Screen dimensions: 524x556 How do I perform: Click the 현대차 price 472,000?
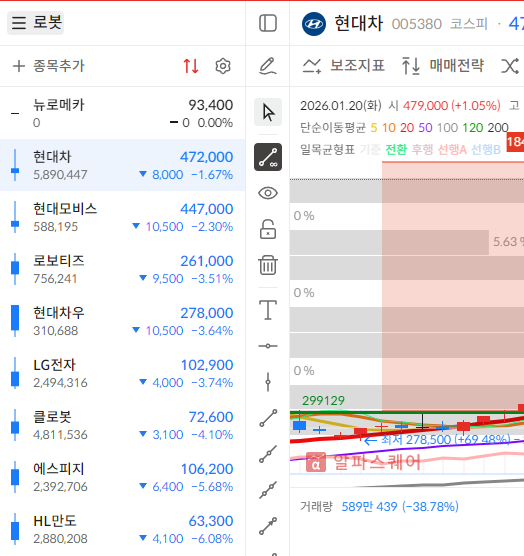[x=206, y=157]
